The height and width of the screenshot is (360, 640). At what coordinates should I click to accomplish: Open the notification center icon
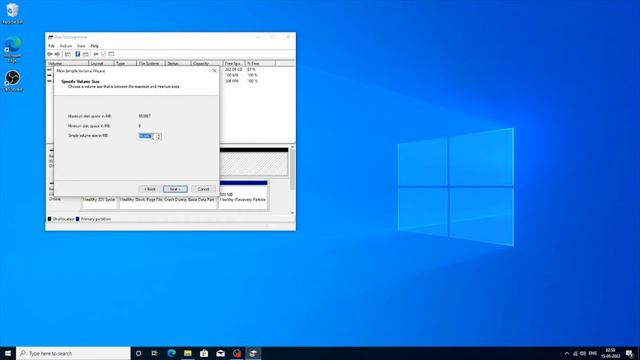[x=629, y=353]
